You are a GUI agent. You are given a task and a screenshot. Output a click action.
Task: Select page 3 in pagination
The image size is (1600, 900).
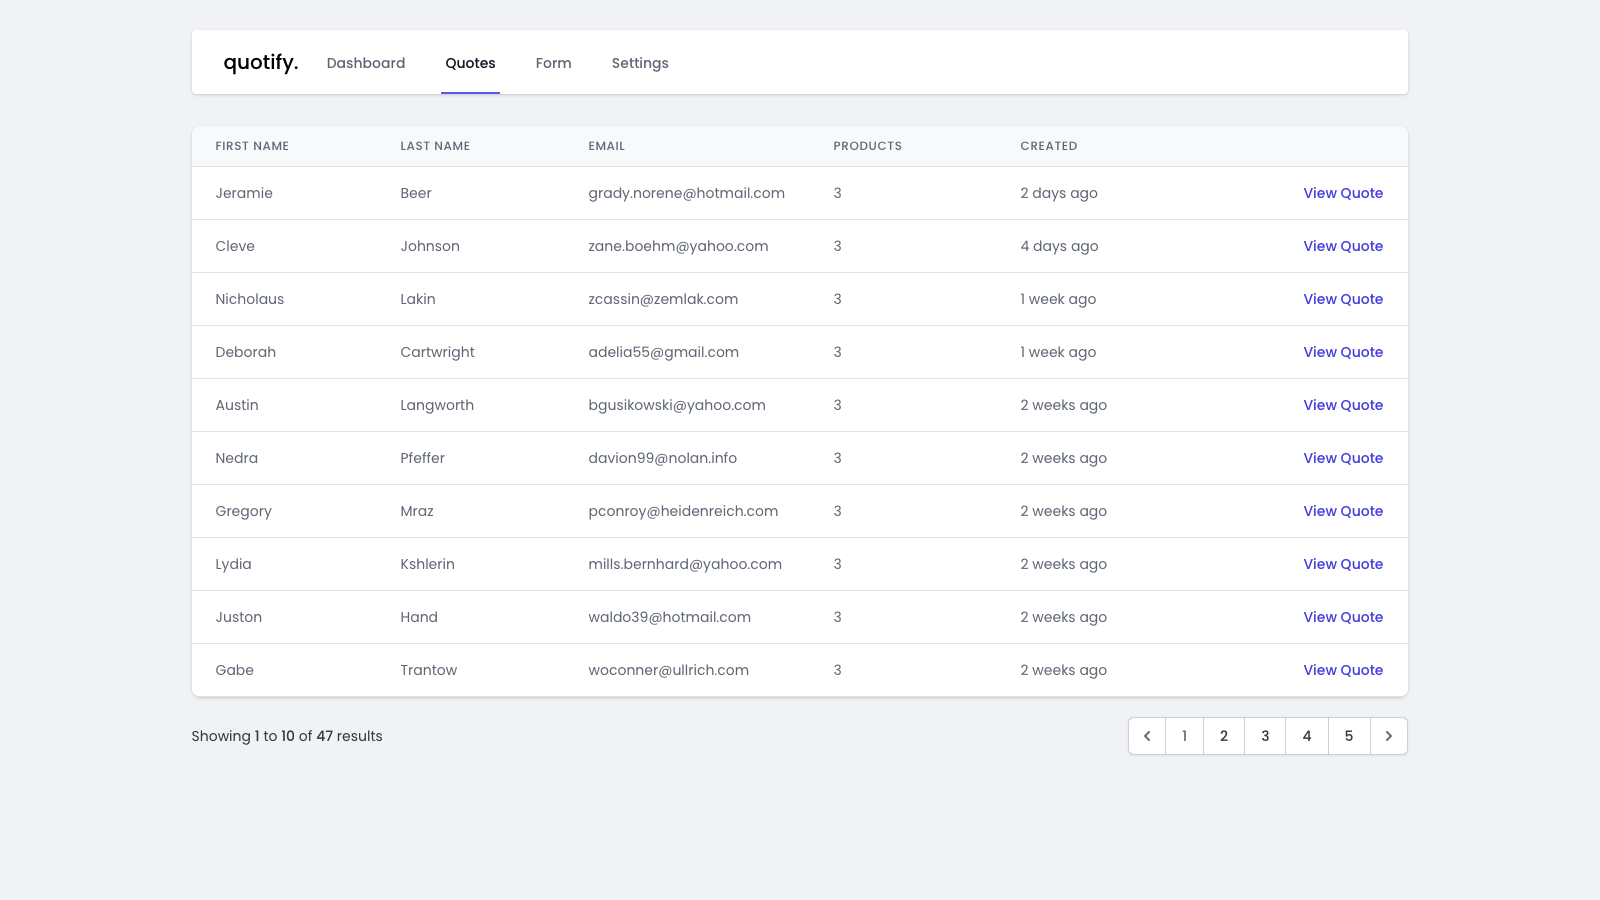pos(1265,736)
